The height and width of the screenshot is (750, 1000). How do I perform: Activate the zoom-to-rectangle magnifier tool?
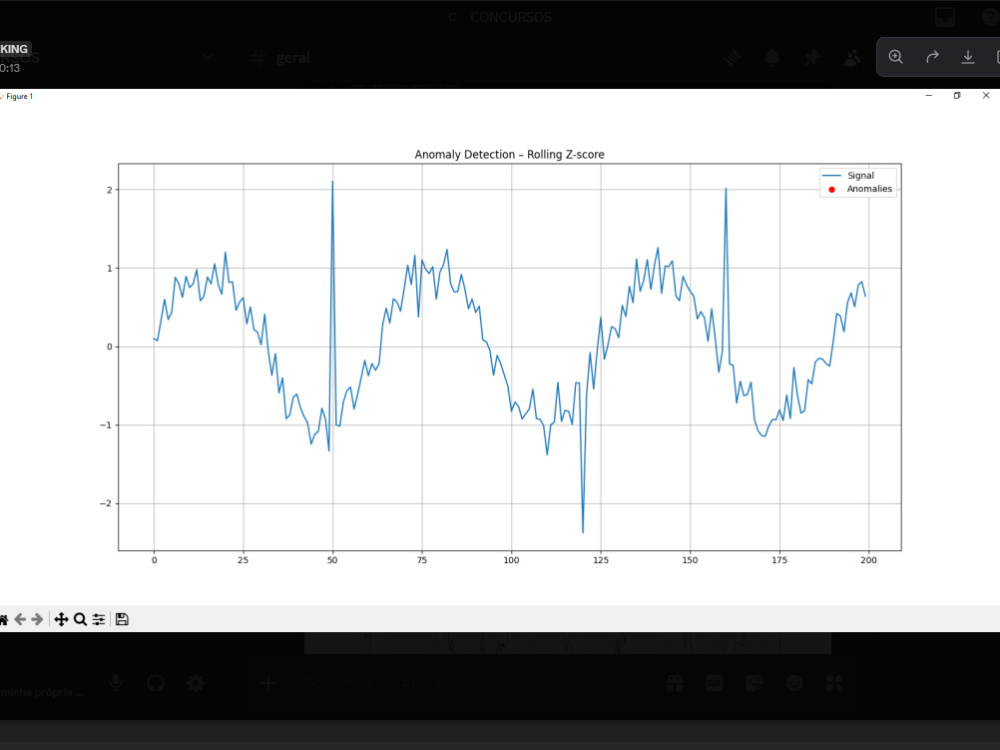[x=80, y=619]
